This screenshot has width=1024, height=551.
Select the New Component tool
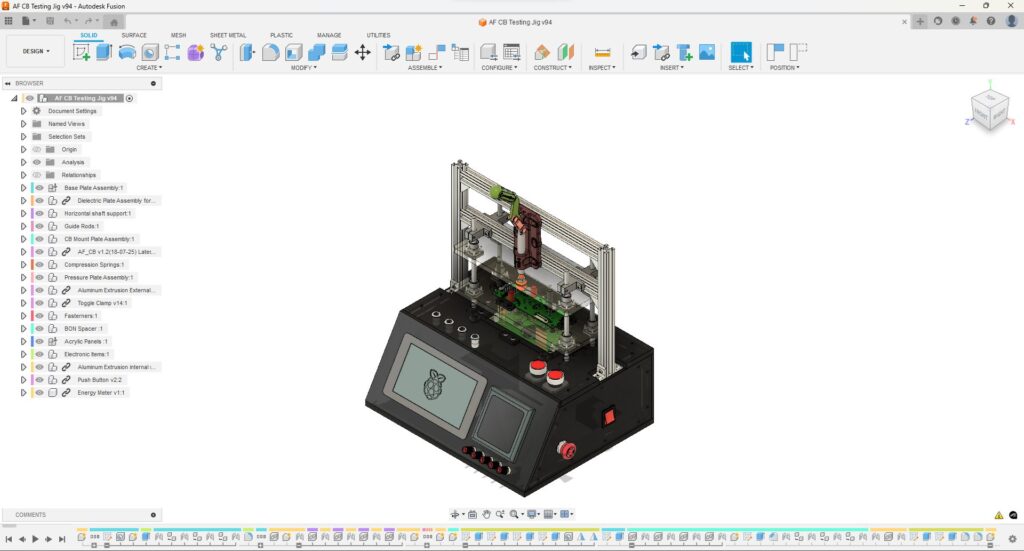(x=414, y=52)
